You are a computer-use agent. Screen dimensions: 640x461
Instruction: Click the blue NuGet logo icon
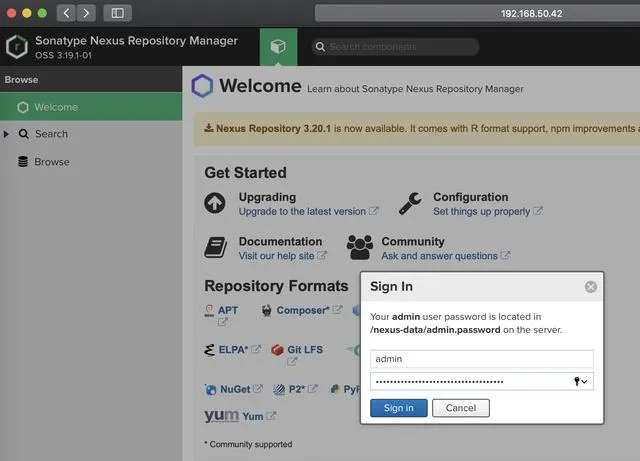211,390
